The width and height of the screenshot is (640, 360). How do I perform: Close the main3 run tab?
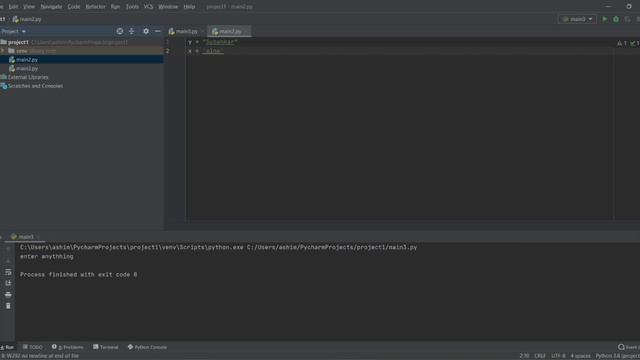tap(38, 237)
